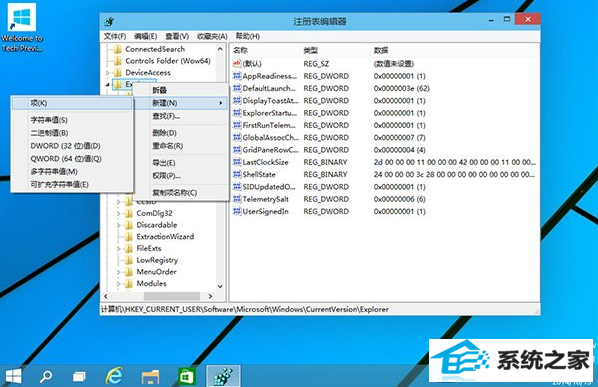The height and width of the screenshot is (387, 598).
Task: Click the DisplayToastAt value icon
Action: [237, 101]
